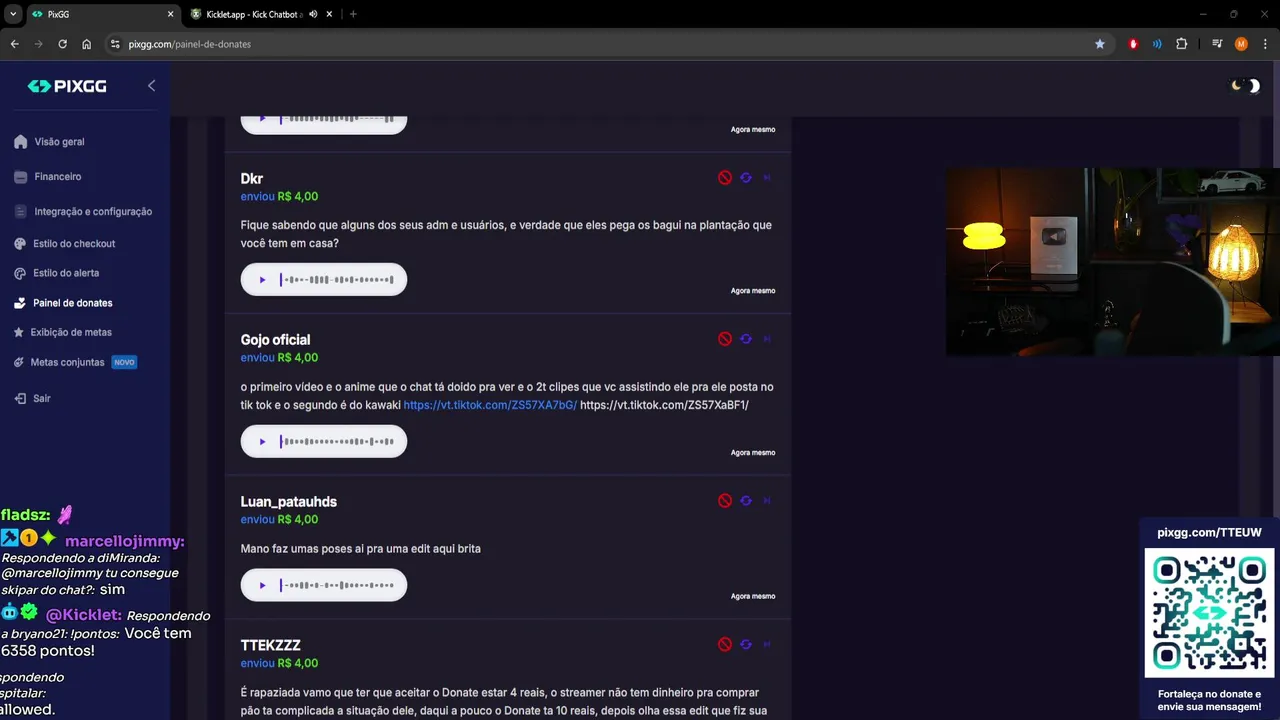Open the first TikTok link ZS57XA7bG
The image size is (1280, 720).
(x=490, y=405)
